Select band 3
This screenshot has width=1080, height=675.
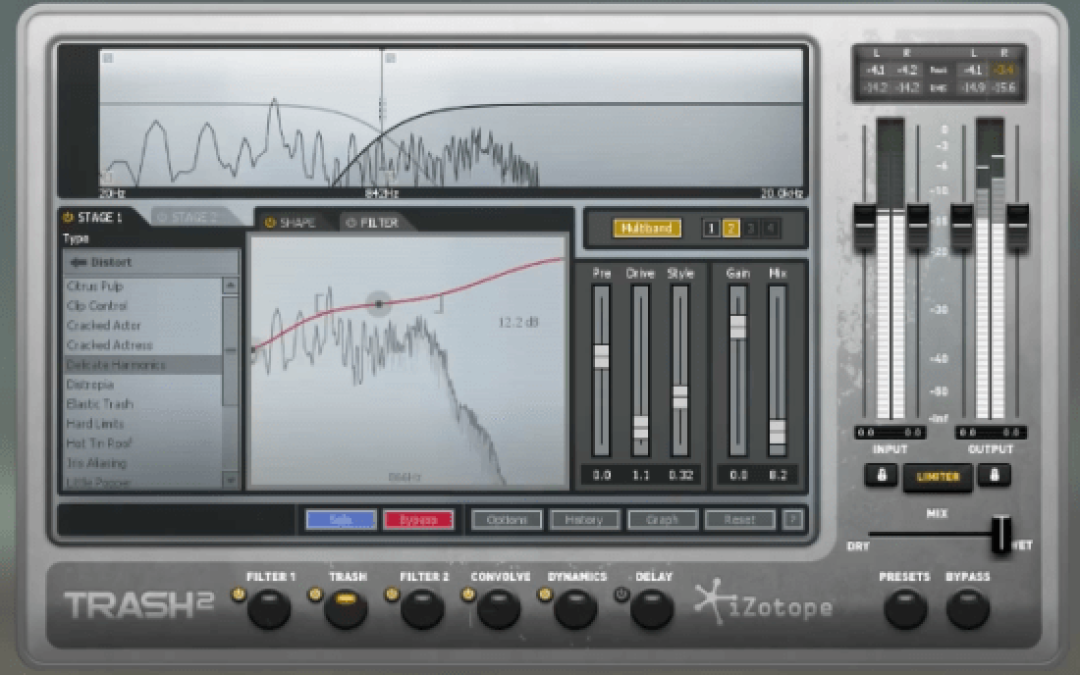coord(751,229)
